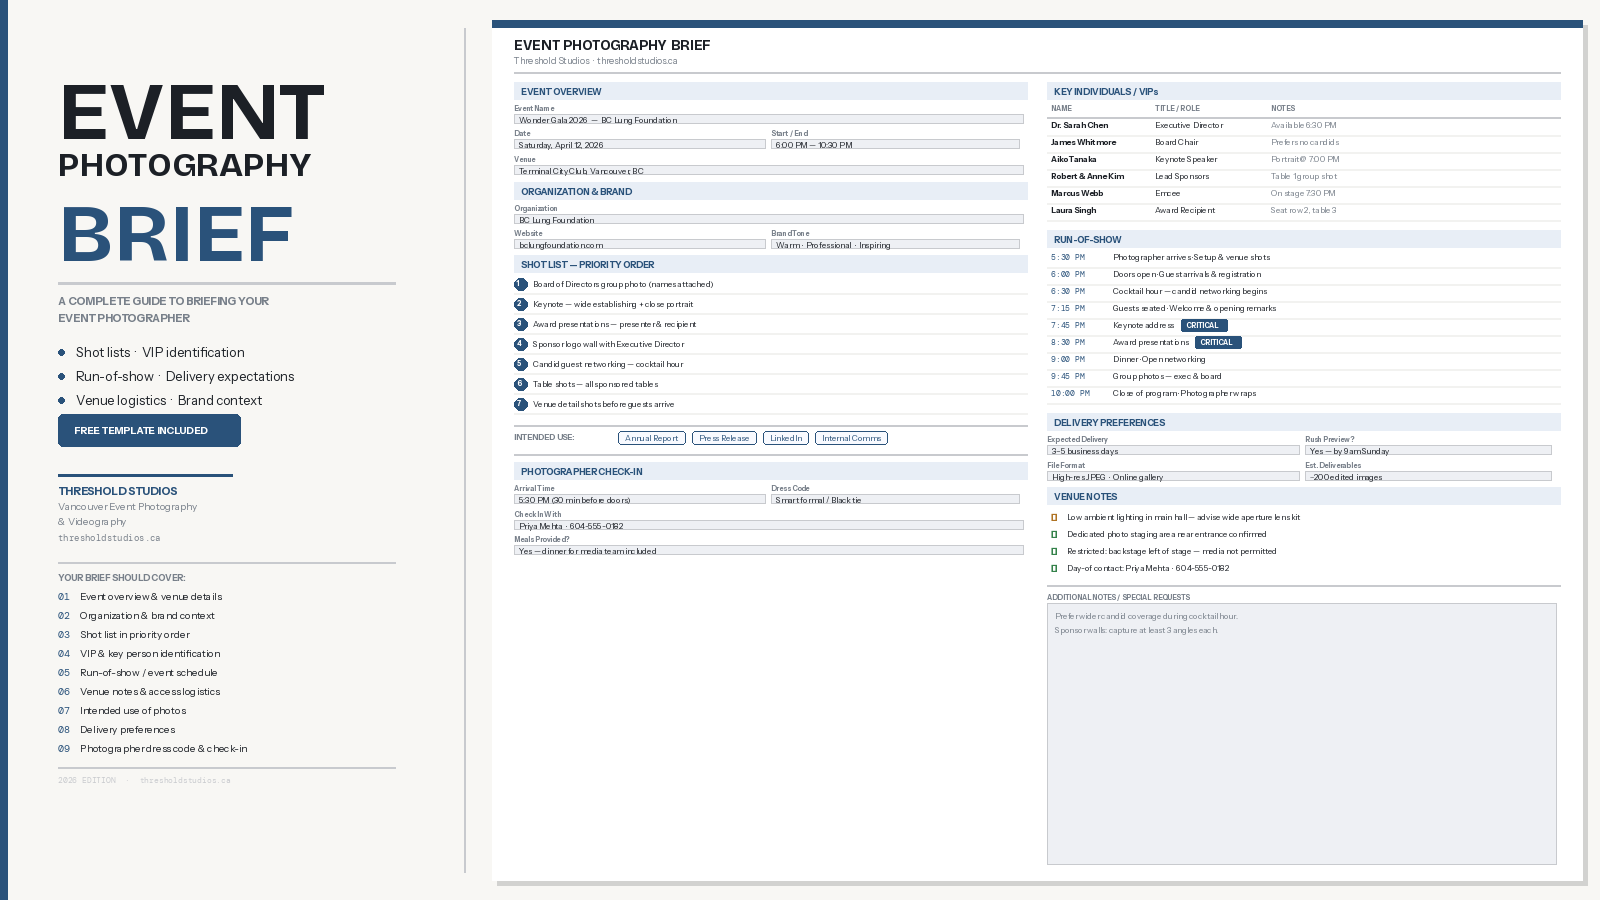Open thresholdstudios.ca link under Threshold Studios
The height and width of the screenshot is (900, 1600).
coord(109,538)
